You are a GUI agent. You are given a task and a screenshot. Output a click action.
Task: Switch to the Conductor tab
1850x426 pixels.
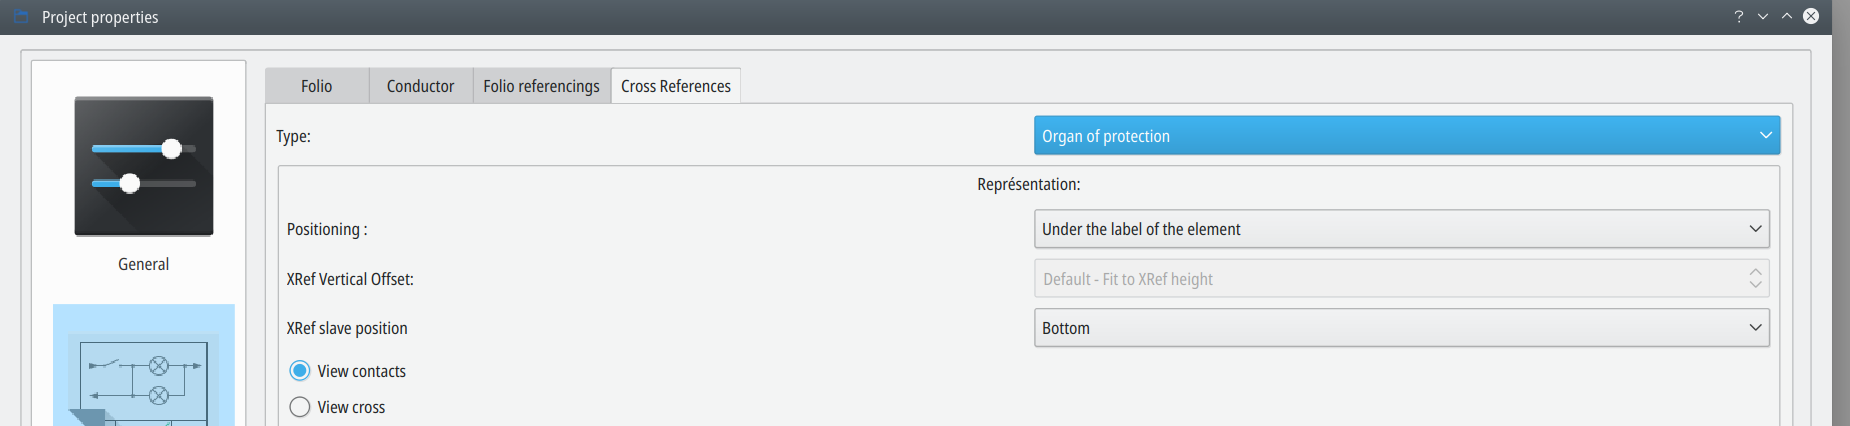click(x=420, y=86)
